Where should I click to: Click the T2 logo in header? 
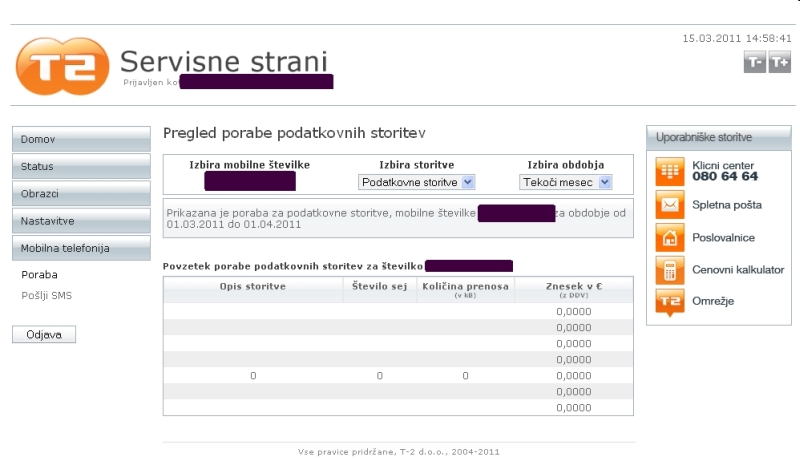[x=61, y=66]
